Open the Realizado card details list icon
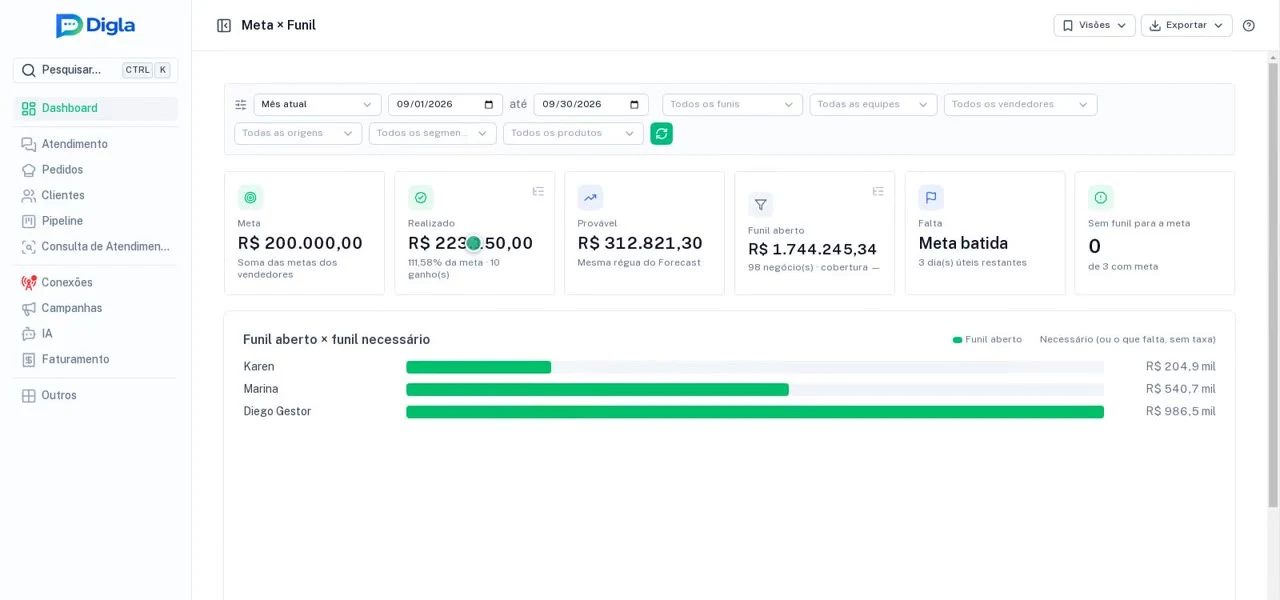 coord(538,191)
